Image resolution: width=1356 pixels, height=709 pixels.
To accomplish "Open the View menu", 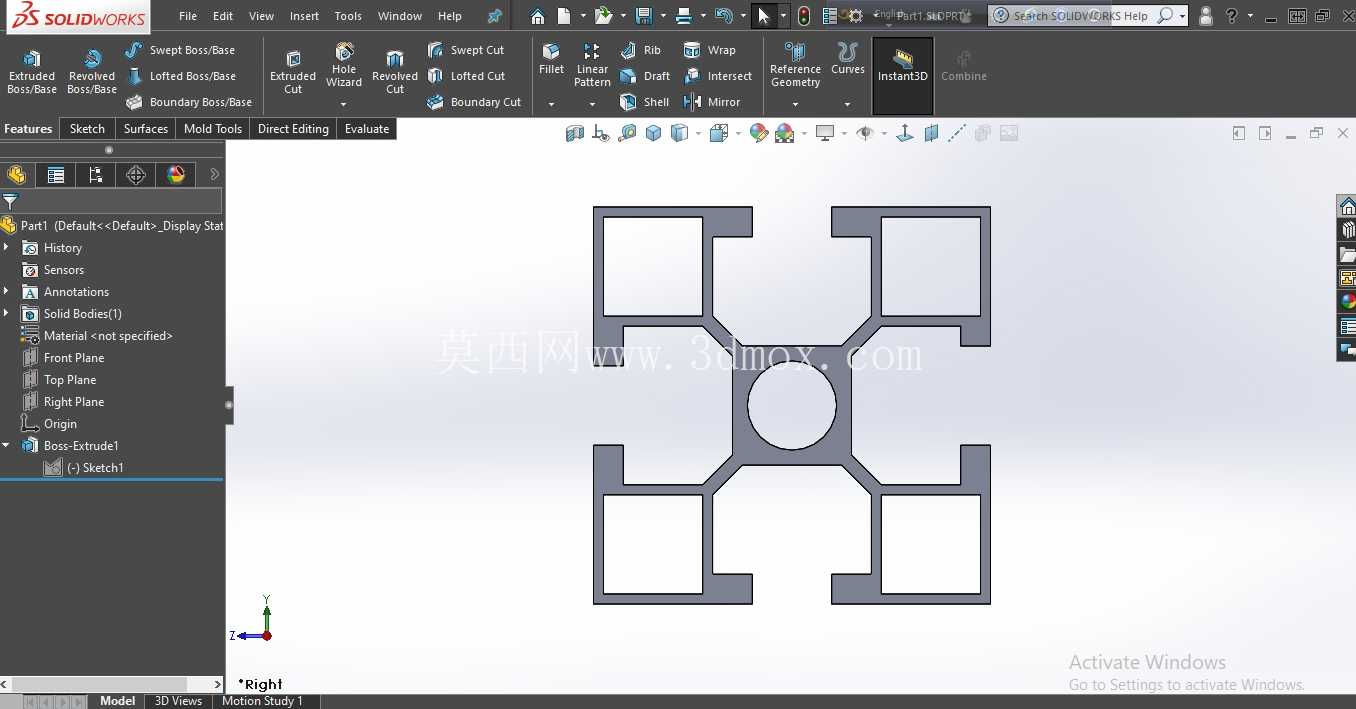I will pyautogui.click(x=261, y=16).
